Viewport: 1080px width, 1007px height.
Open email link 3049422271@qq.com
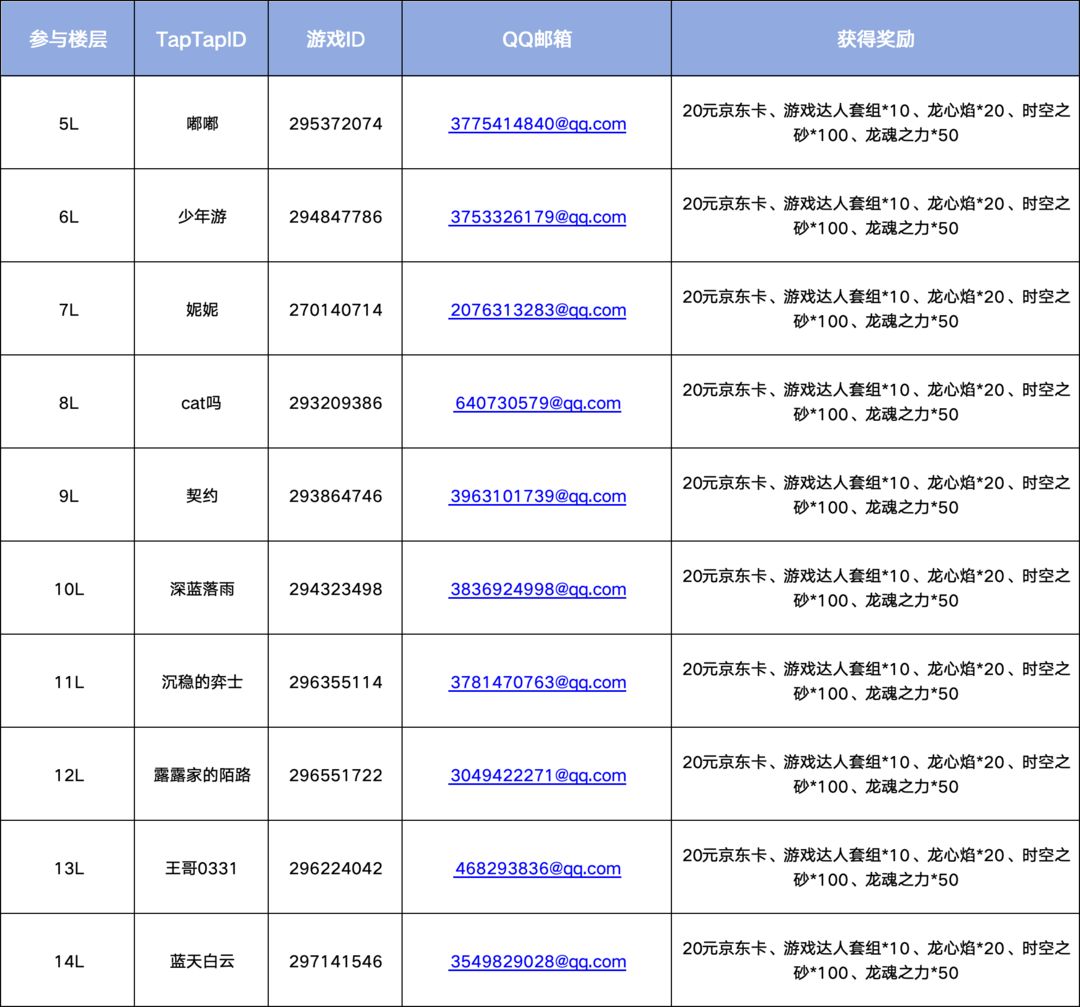(x=537, y=775)
